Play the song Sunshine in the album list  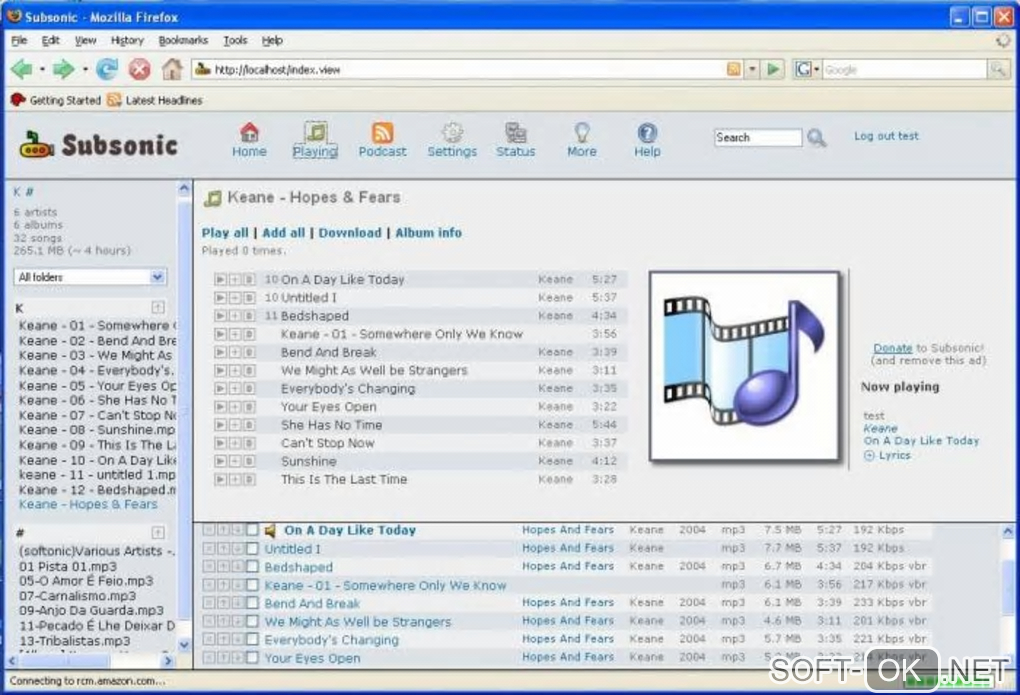221,461
